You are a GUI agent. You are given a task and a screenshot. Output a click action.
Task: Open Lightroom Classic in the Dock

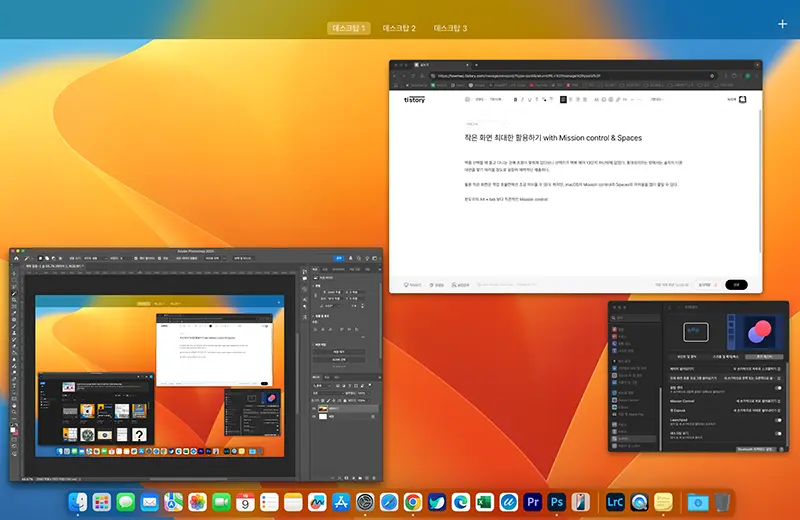point(615,503)
